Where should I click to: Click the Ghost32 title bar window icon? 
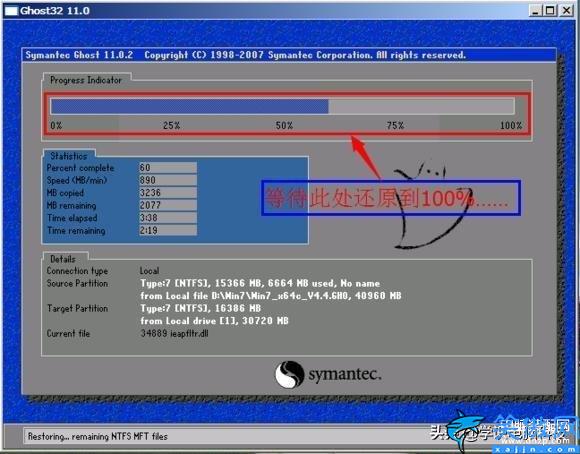pyautogui.click(x=11, y=11)
